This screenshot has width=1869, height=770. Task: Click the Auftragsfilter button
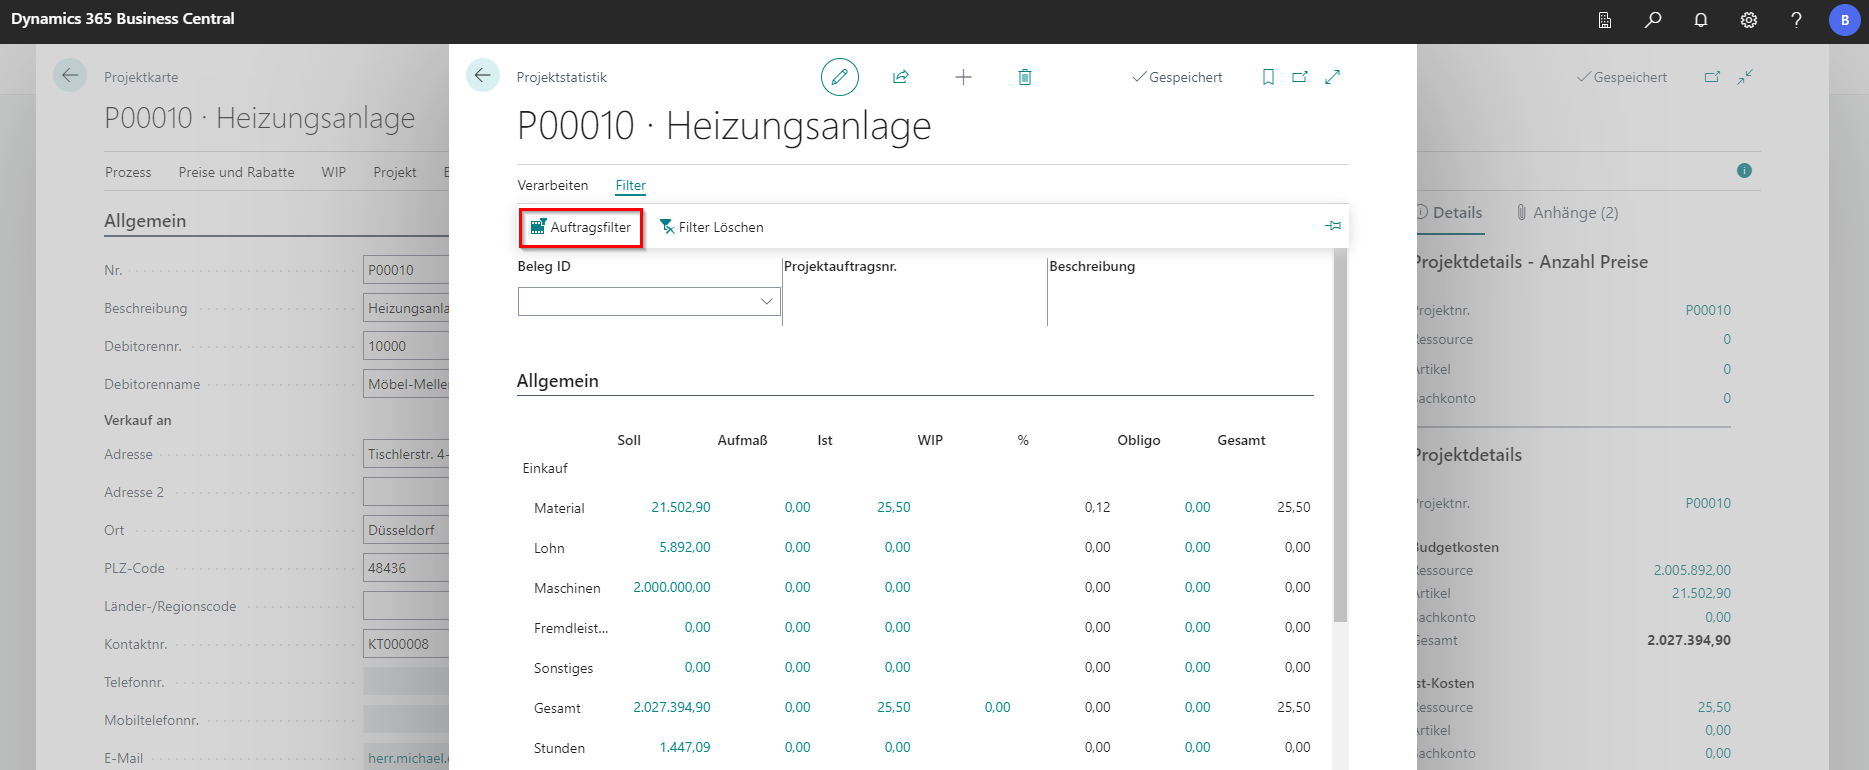coord(581,227)
